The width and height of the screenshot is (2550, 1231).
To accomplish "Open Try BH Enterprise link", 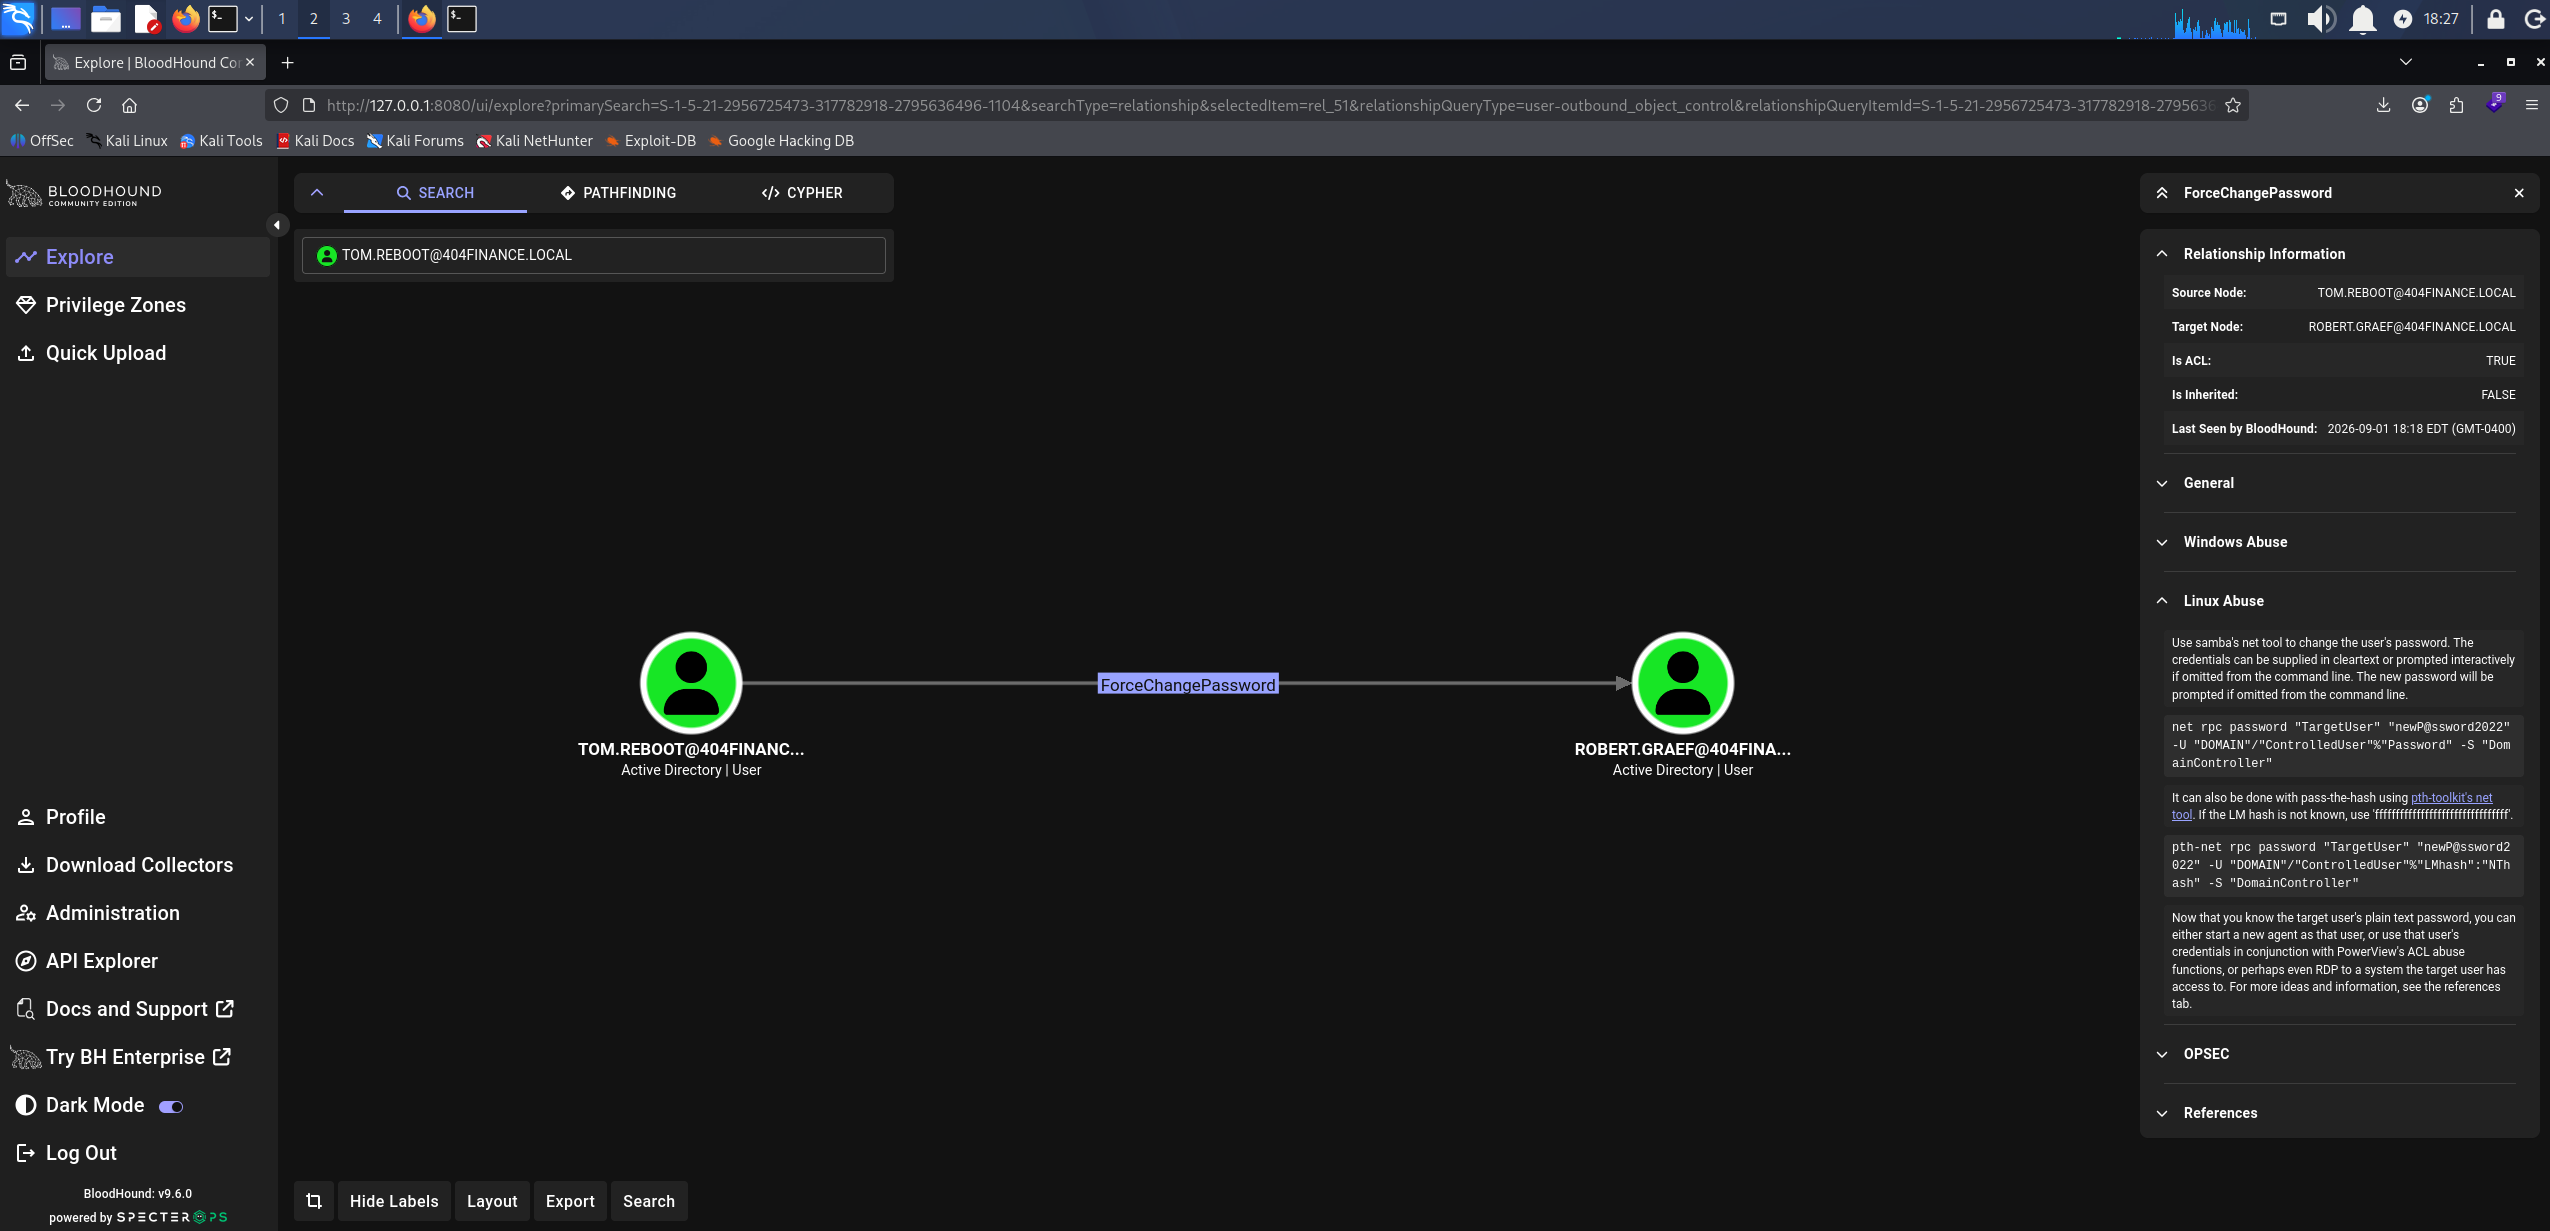I will click(137, 1057).
